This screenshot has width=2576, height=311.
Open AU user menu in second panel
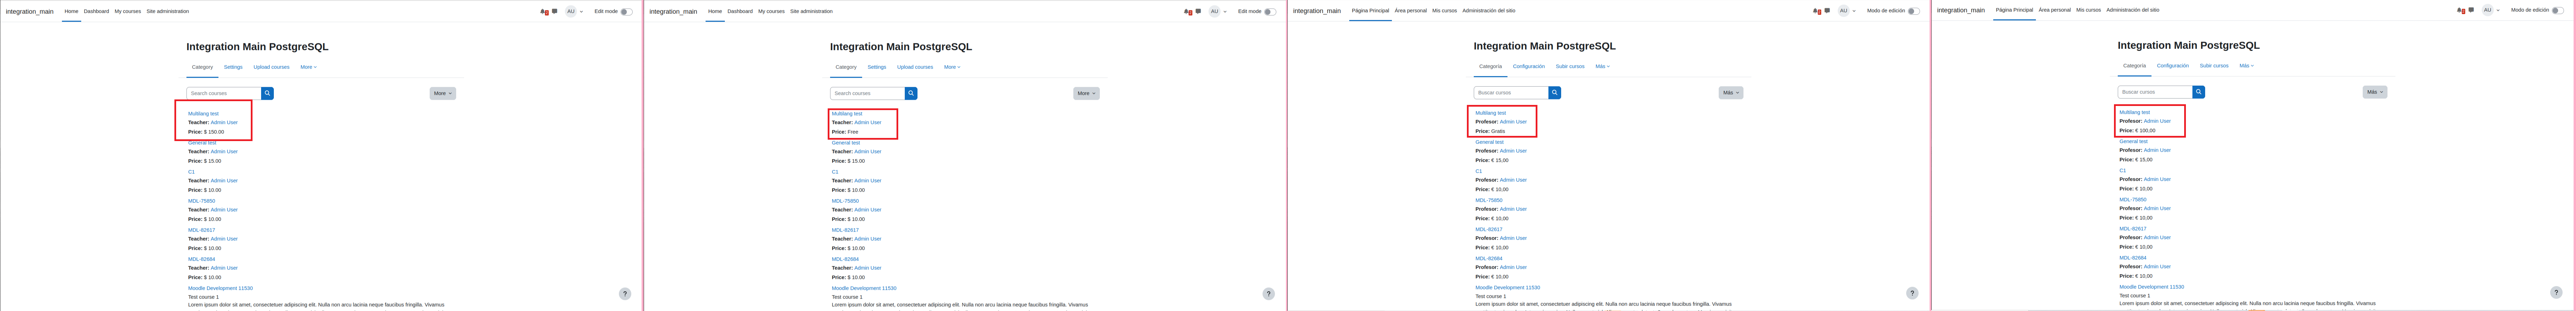(1218, 12)
